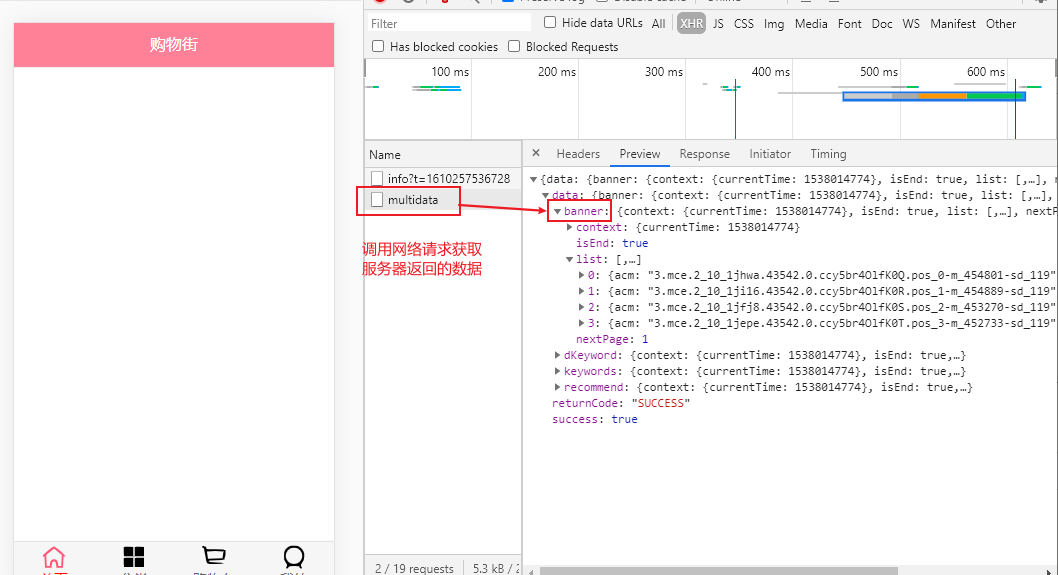Filter requests by Img
This screenshot has width=1058, height=575.
pos(774,24)
